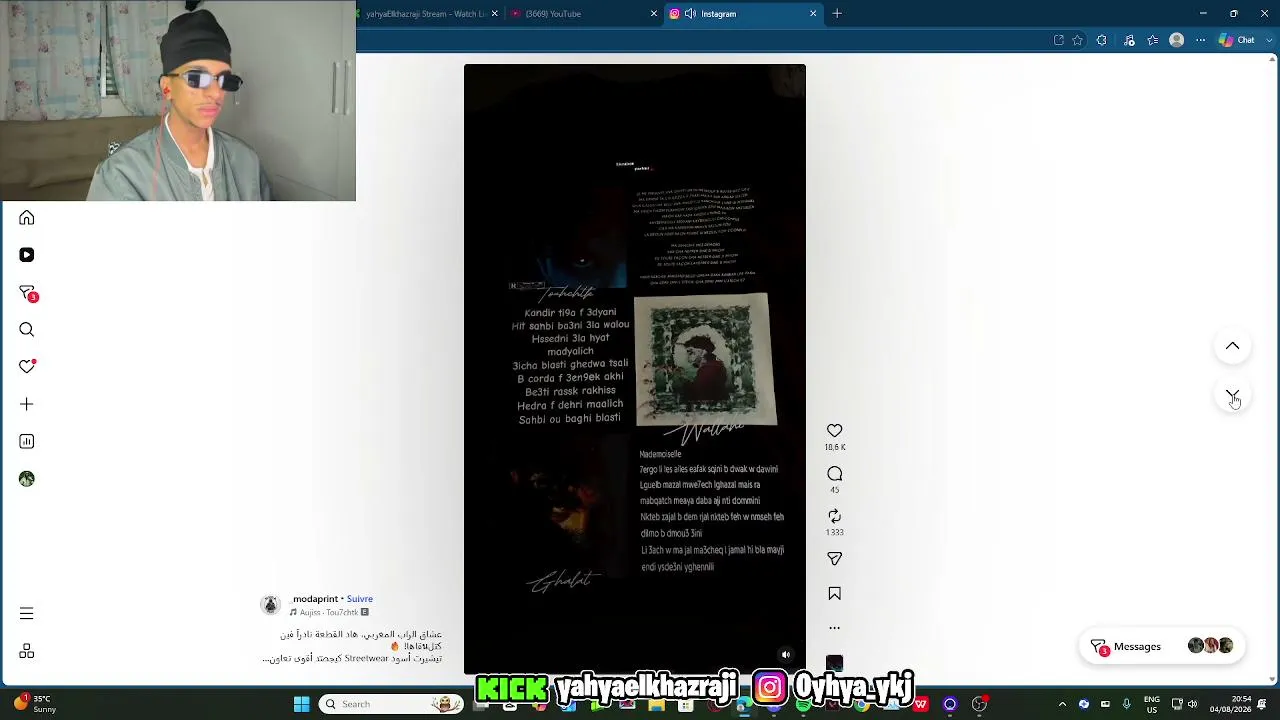View notifications heart in the left sidebar

point(27,367)
